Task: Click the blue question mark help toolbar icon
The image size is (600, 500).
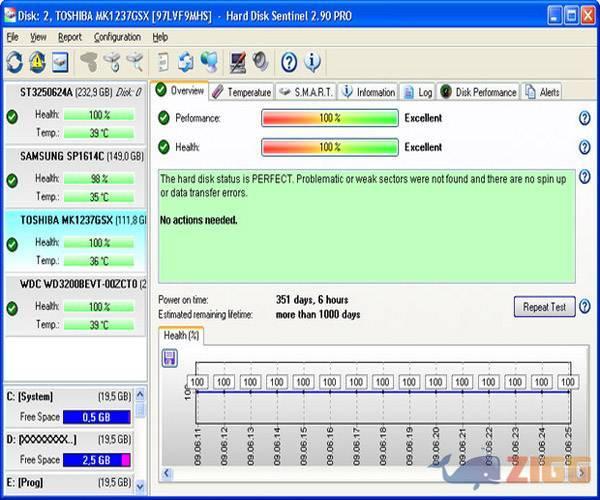Action: click(x=289, y=62)
